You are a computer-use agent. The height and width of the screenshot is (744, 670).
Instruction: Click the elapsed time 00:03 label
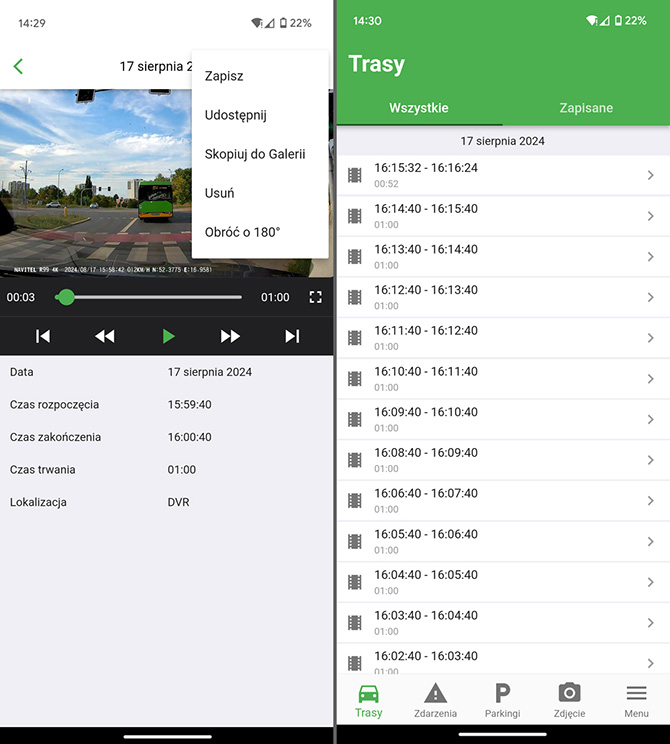20,298
